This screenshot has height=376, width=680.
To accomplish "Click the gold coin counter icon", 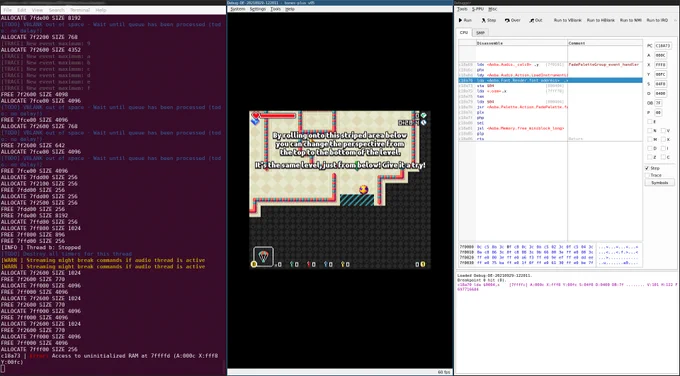I will point(423,264).
